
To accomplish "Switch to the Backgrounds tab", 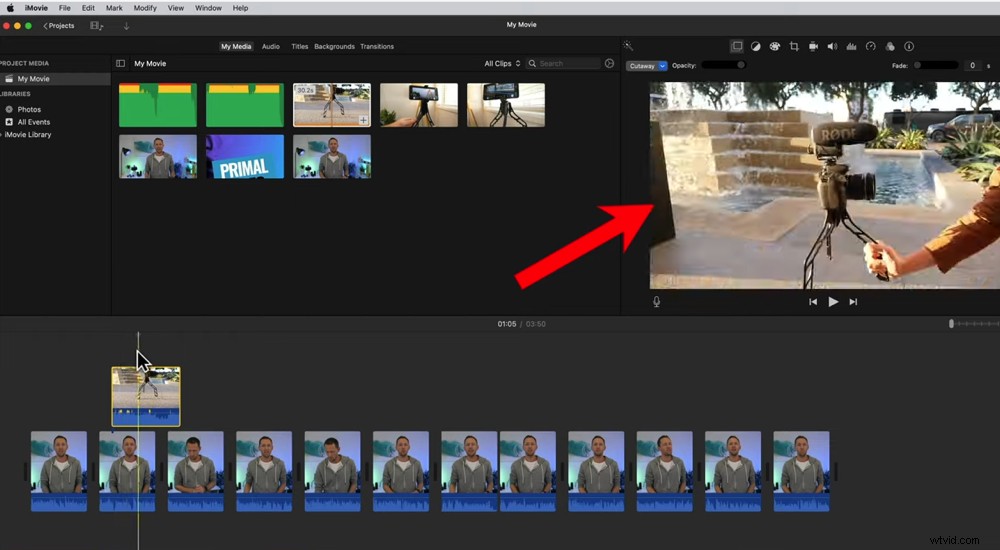I will [334, 47].
